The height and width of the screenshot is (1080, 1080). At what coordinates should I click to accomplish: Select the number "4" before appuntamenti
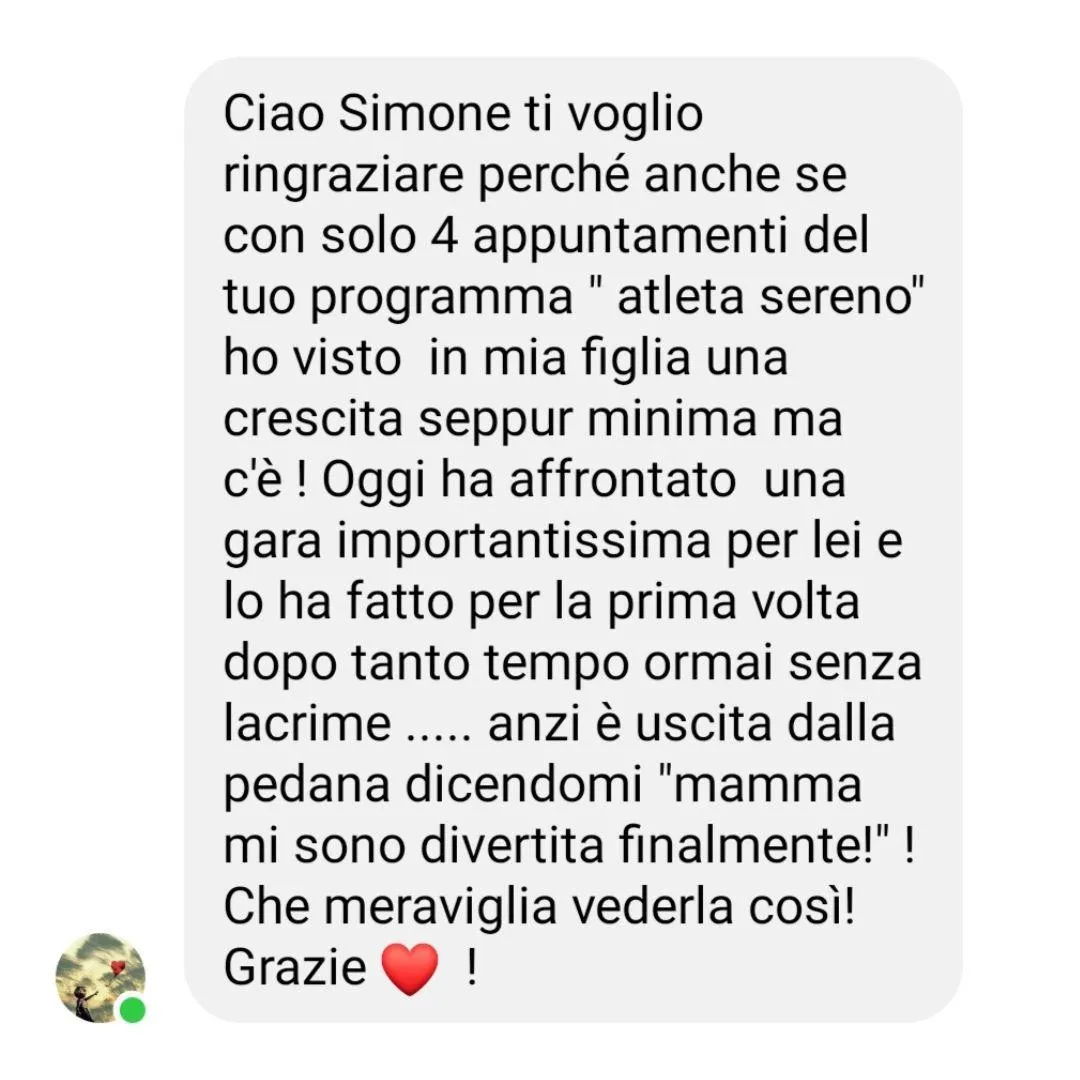[445, 236]
